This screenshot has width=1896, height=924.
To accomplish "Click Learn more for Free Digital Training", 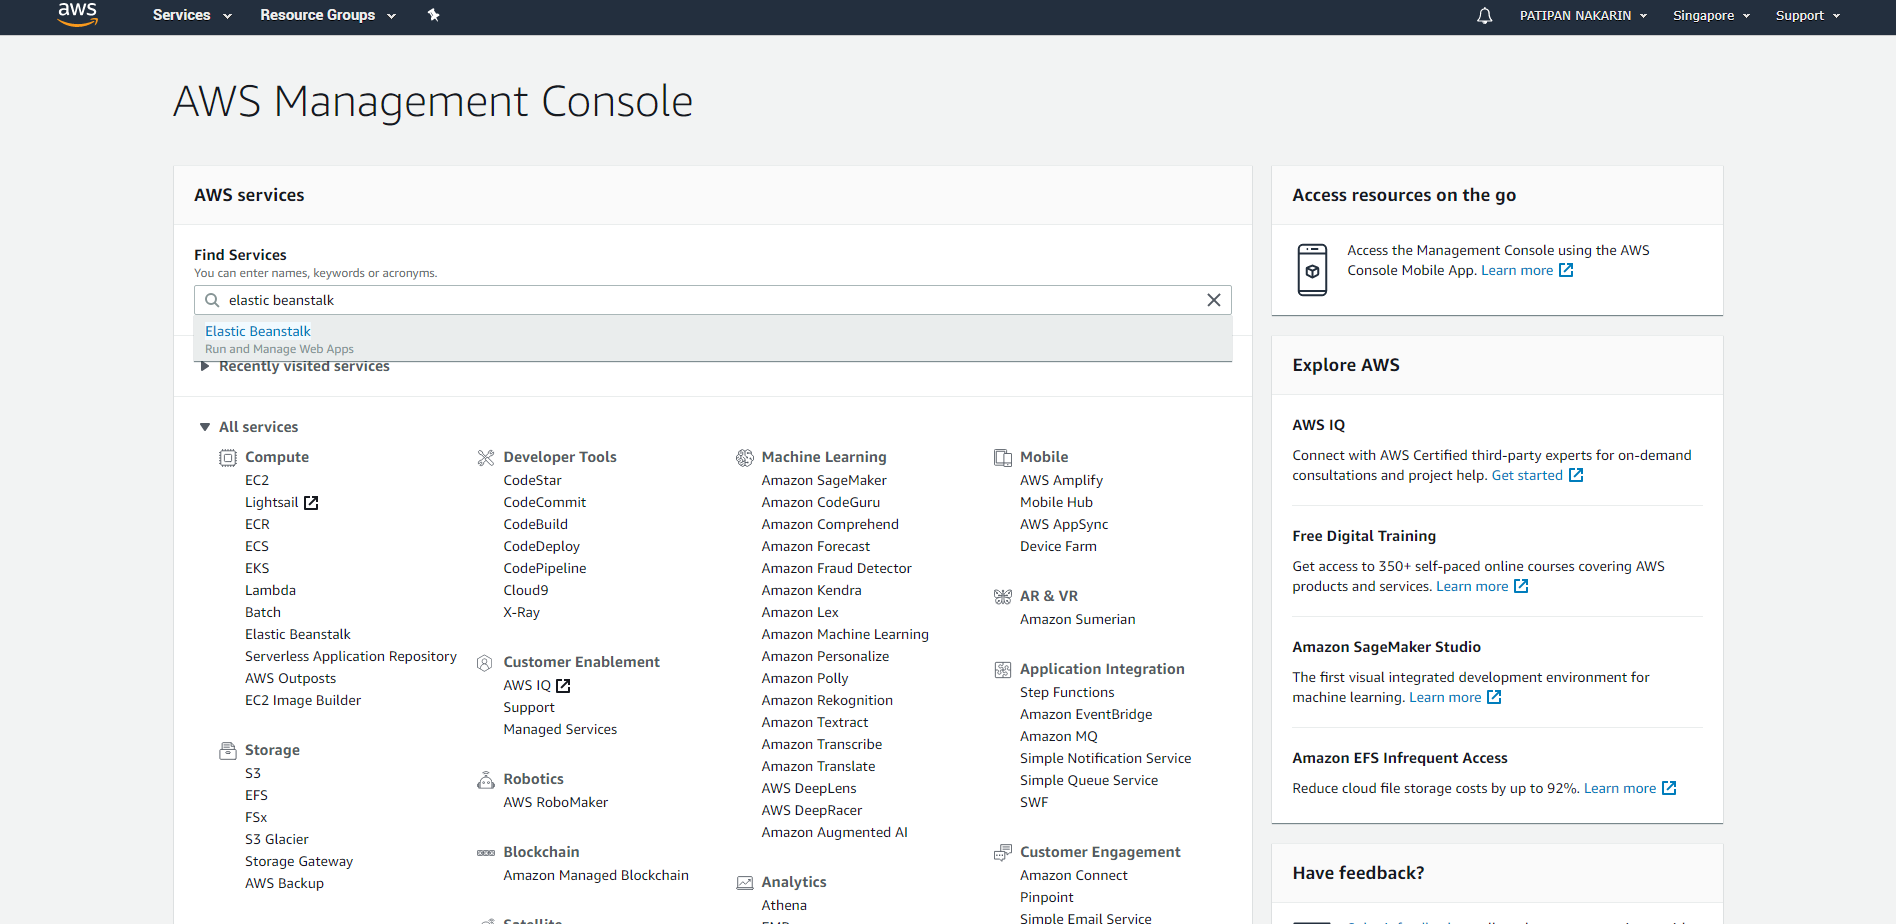I will click(x=1473, y=586).
